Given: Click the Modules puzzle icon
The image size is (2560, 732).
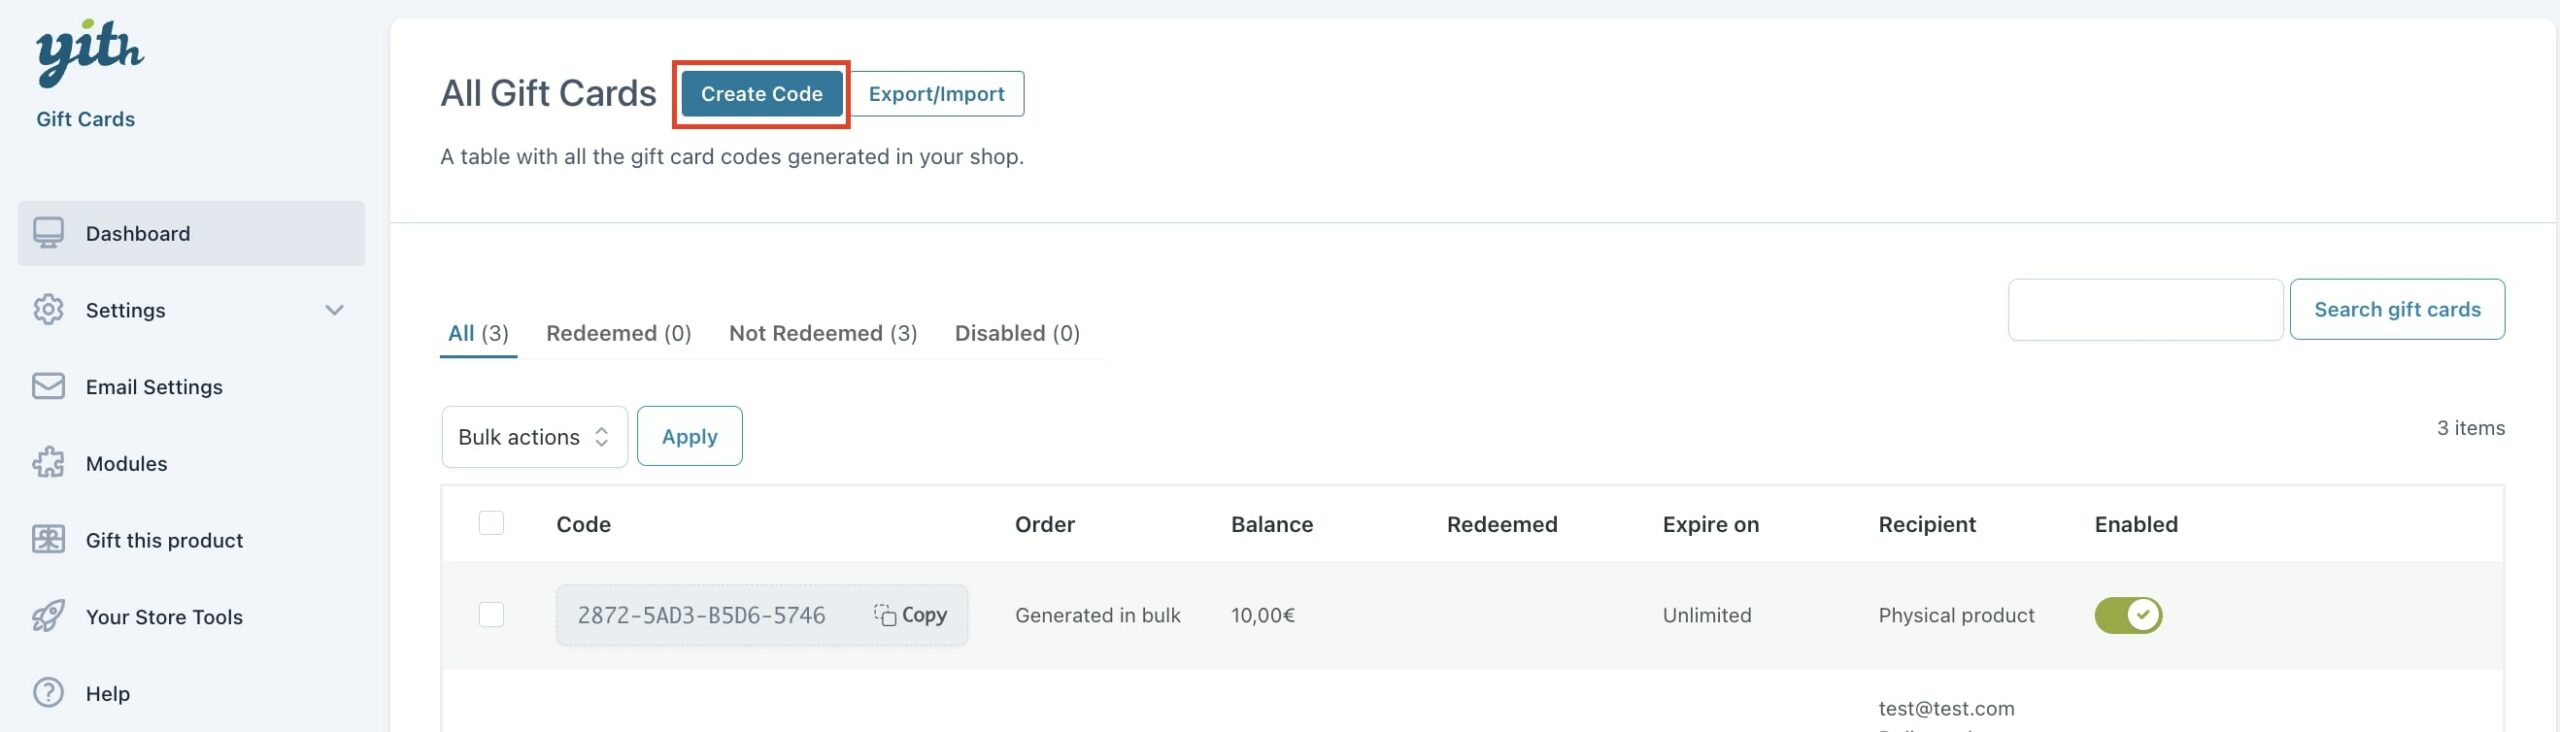Looking at the screenshot, I should tap(48, 463).
